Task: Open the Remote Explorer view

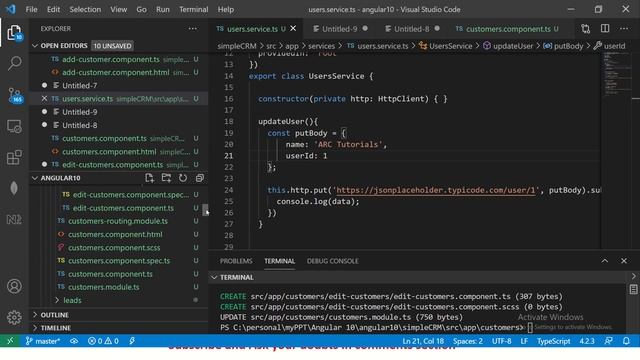Action: (x=14, y=126)
